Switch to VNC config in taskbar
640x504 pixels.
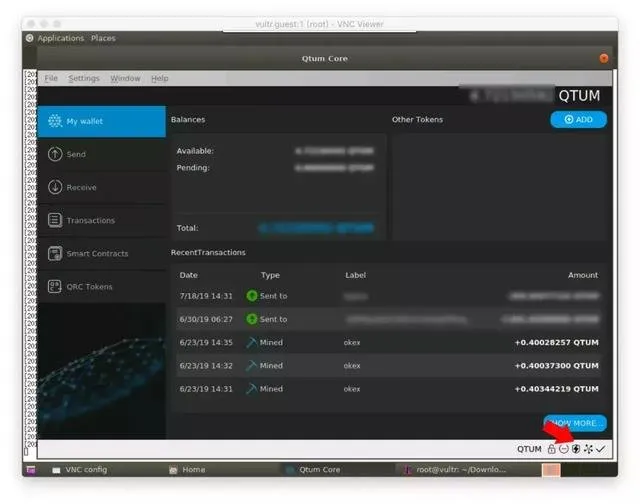coord(80,469)
